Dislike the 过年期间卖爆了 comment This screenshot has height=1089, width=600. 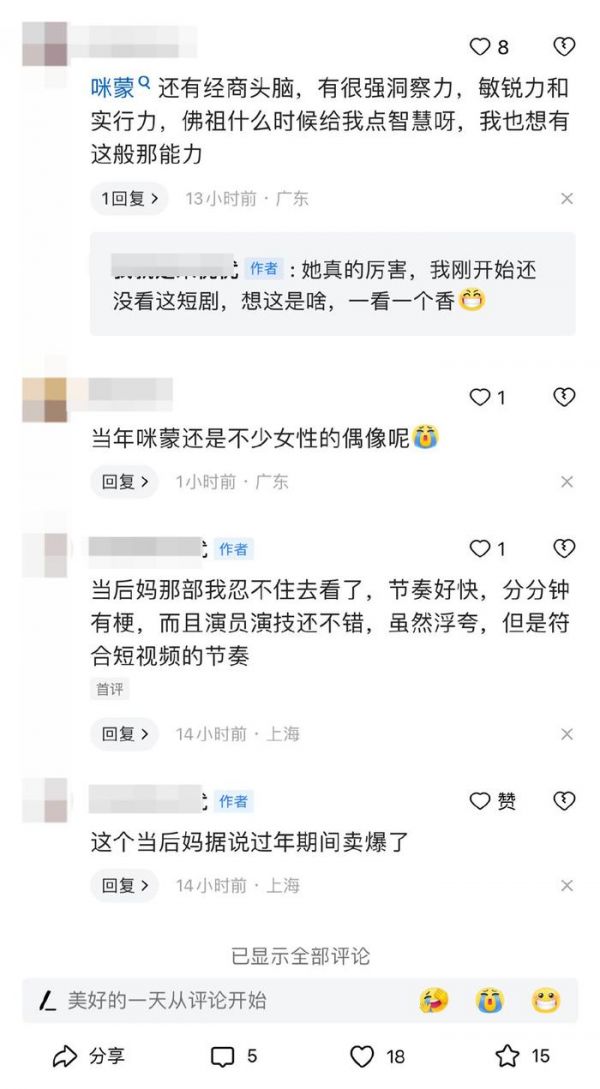click(564, 801)
